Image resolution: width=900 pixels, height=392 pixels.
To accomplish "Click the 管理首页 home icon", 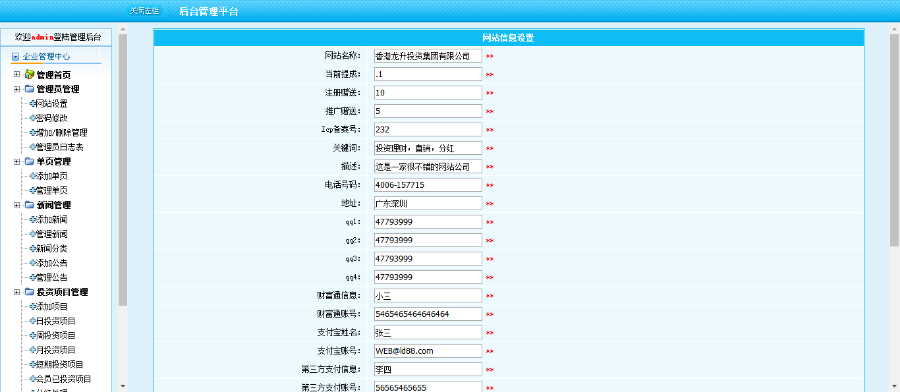I will click(29, 75).
